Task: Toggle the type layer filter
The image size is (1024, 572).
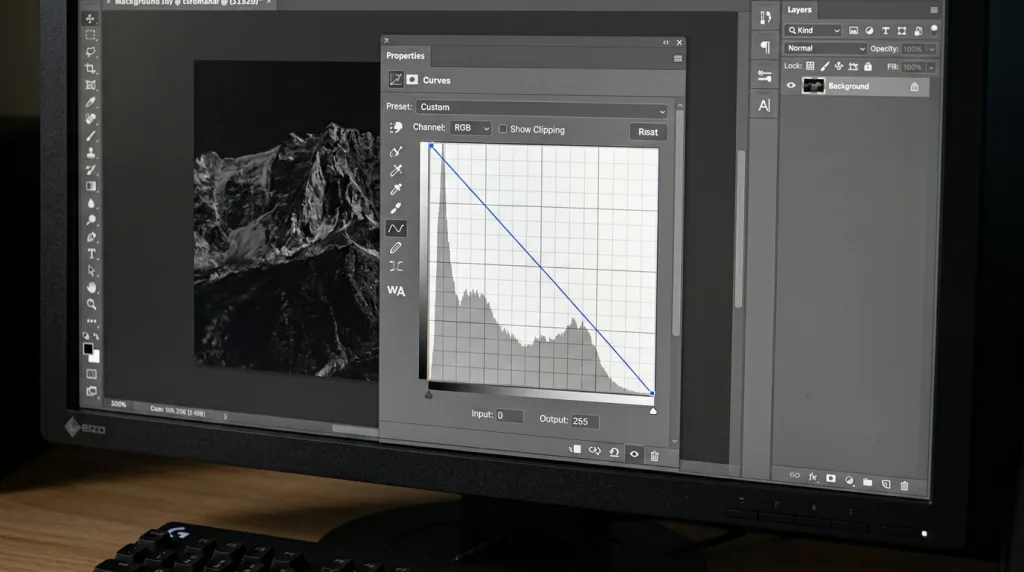Action: click(x=886, y=31)
